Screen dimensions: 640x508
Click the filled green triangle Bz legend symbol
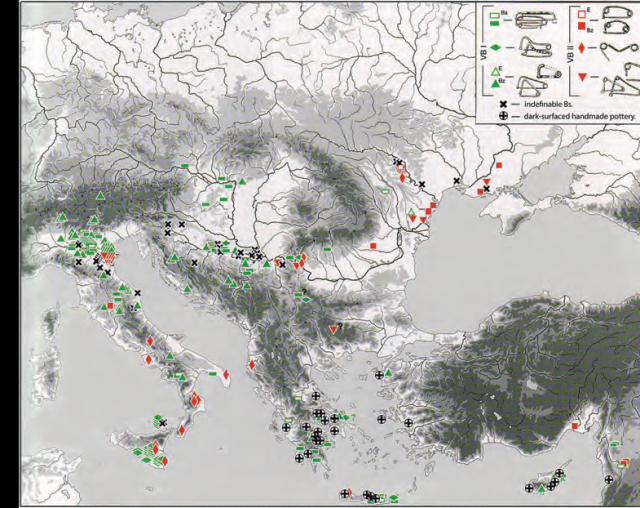[494, 83]
